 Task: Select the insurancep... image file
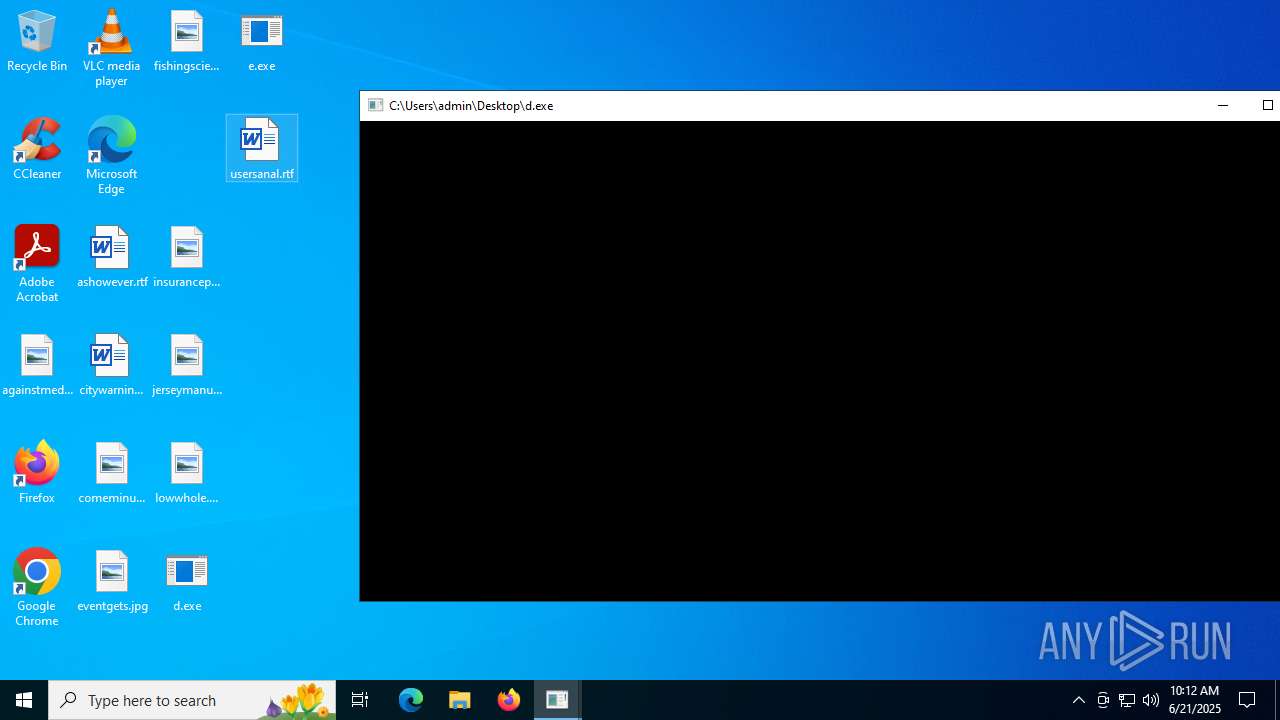coord(186,258)
